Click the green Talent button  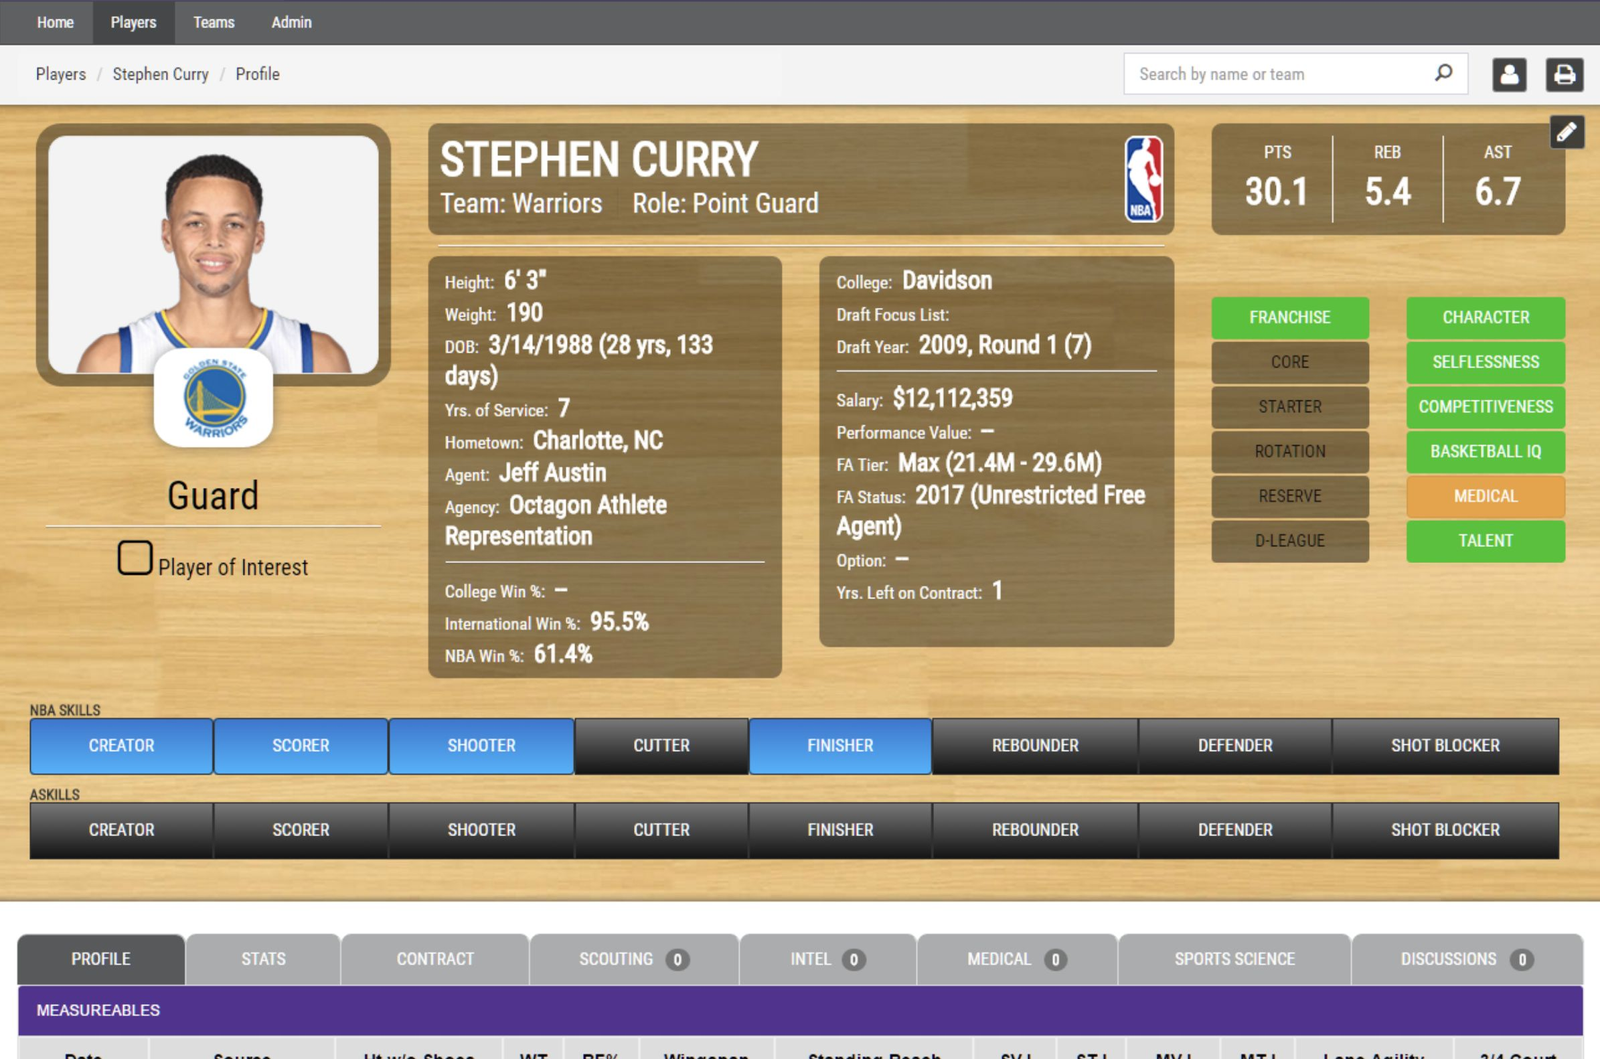[x=1486, y=541]
